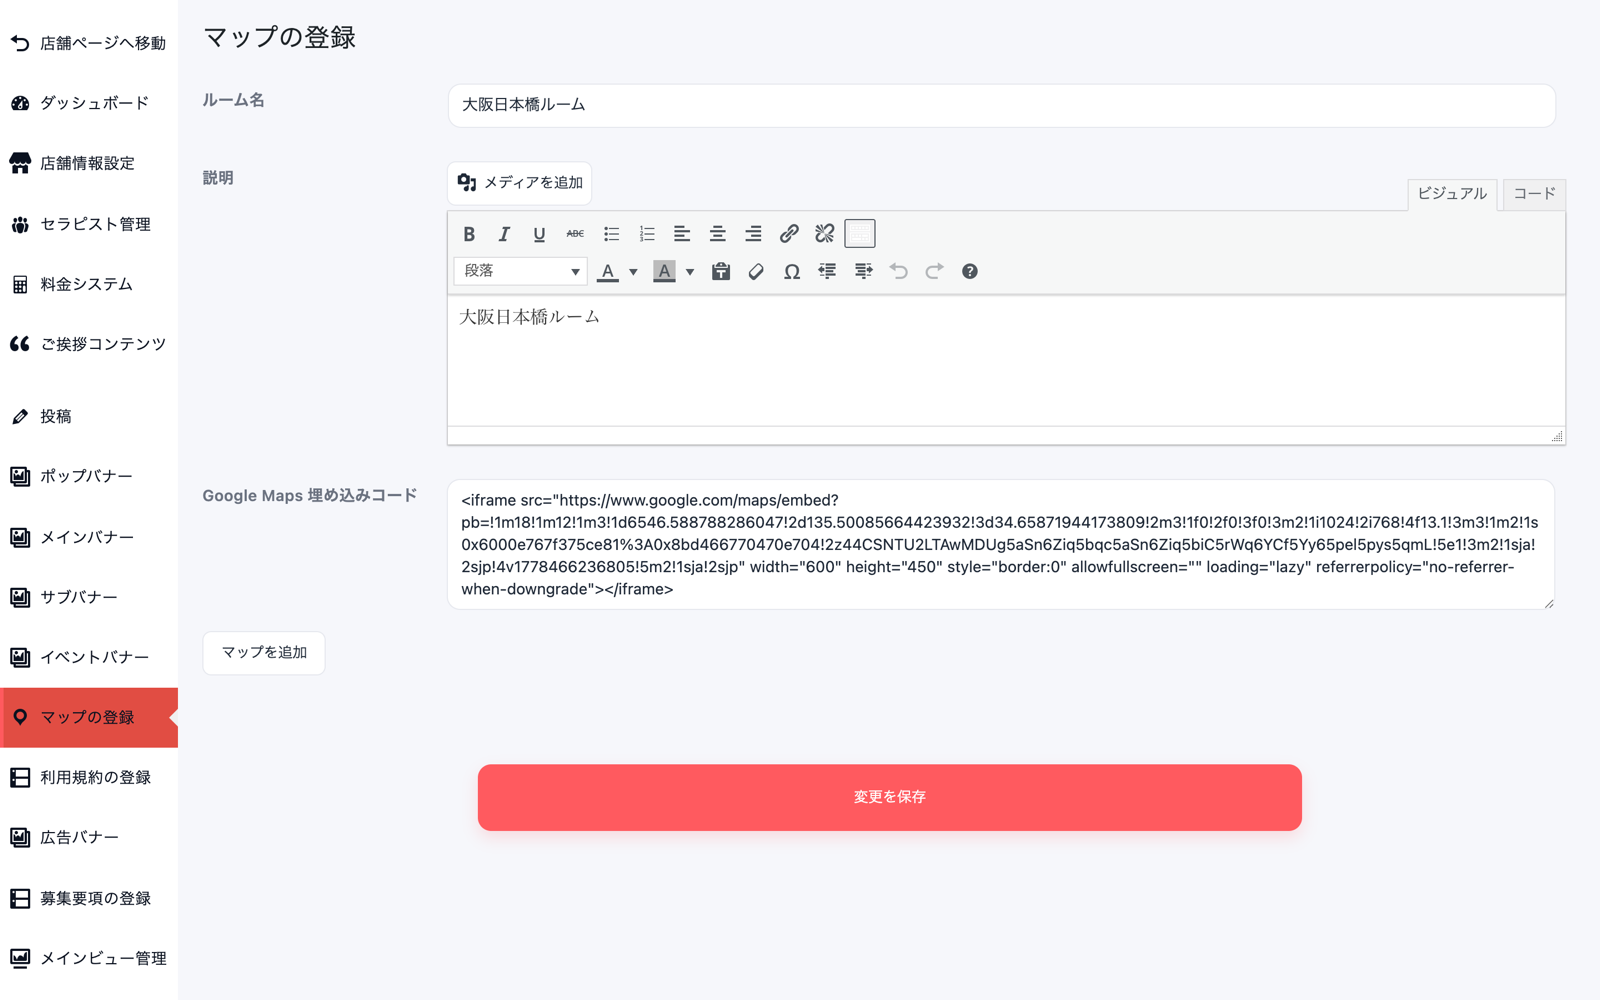Click the toolbar toggle icon after unlink
This screenshot has width=1600, height=1000.
(860, 234)
